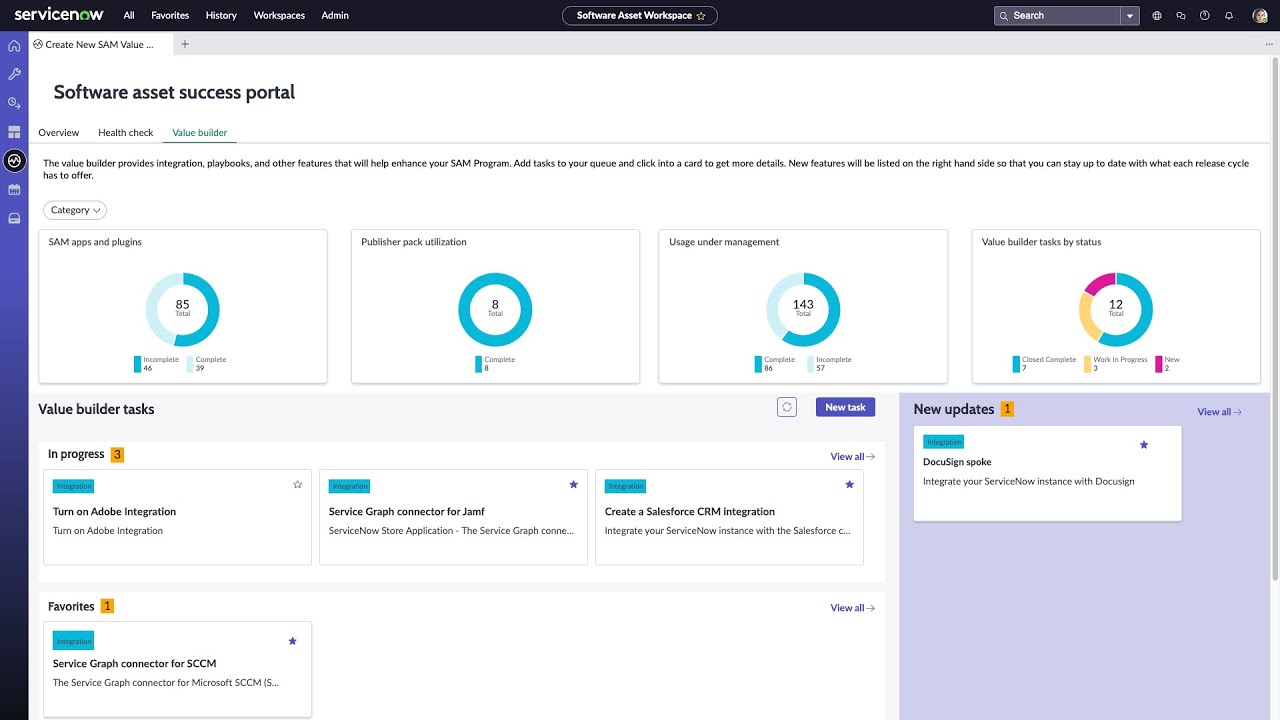
Task: Click the SAM apps and plugins donut chart
Action: 182,309
